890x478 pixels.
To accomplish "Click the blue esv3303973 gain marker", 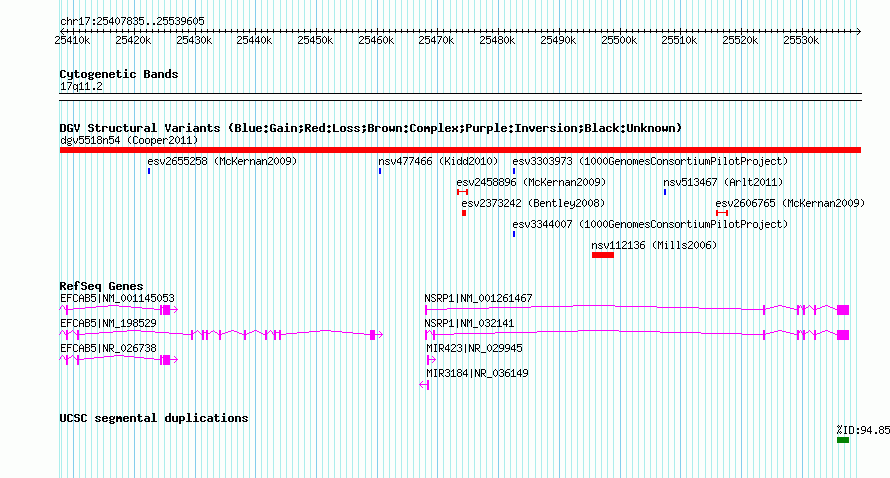I will pos(514,171).
